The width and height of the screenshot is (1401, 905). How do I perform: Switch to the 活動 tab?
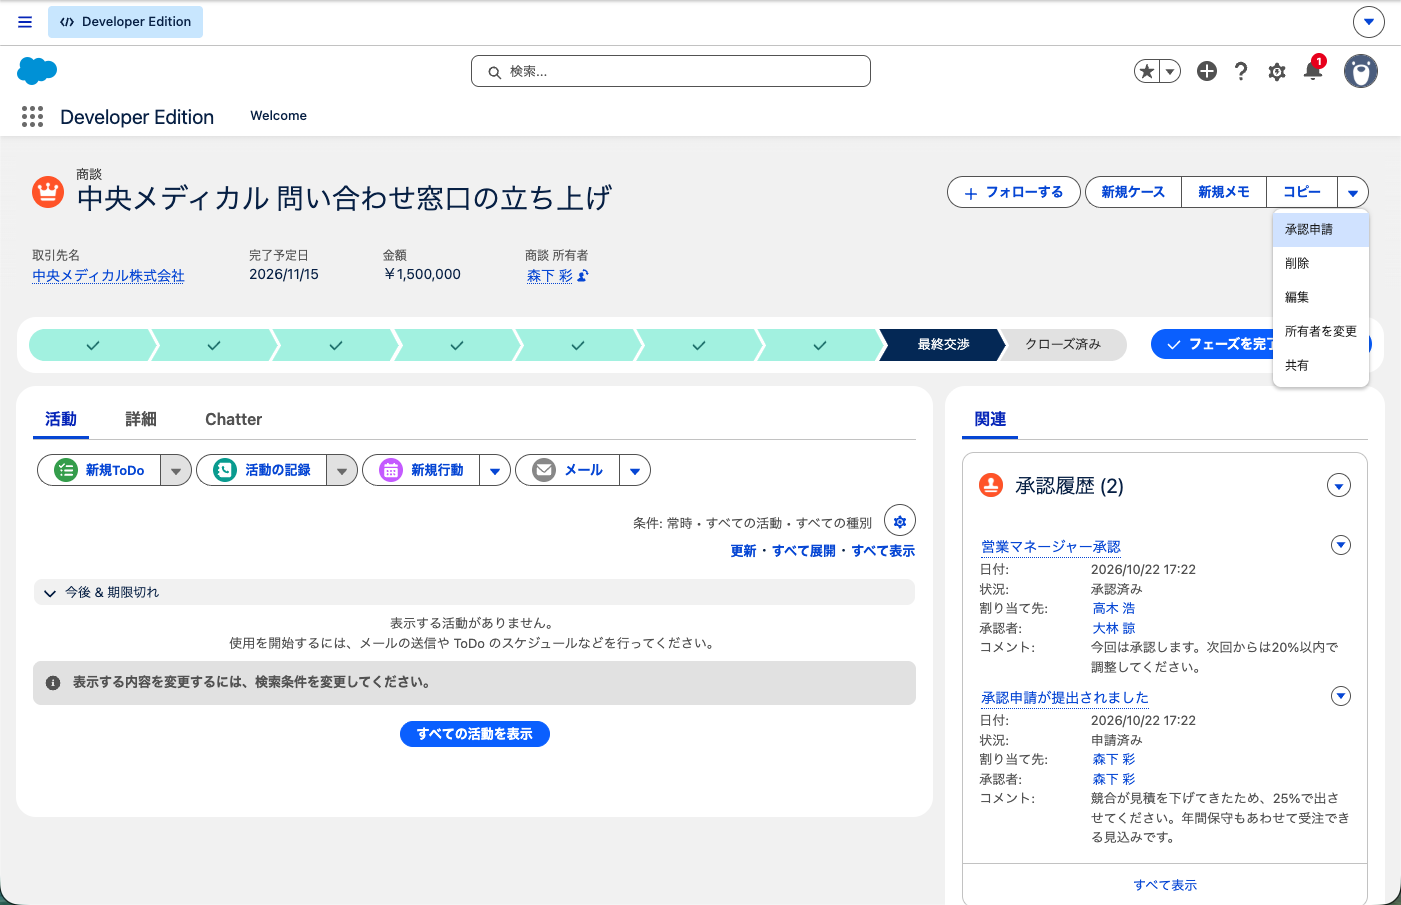click(61, 419)
